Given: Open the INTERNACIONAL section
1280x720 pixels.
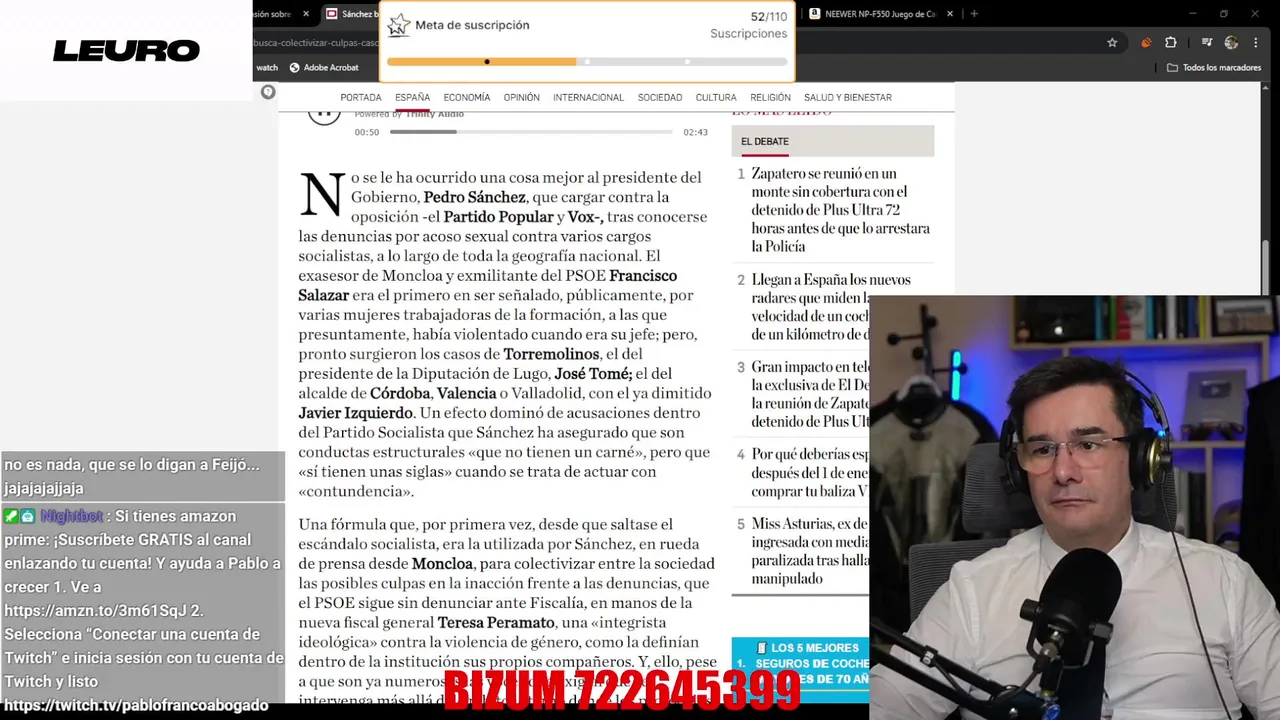Looking at the screenshot, I should click(588, 98).
